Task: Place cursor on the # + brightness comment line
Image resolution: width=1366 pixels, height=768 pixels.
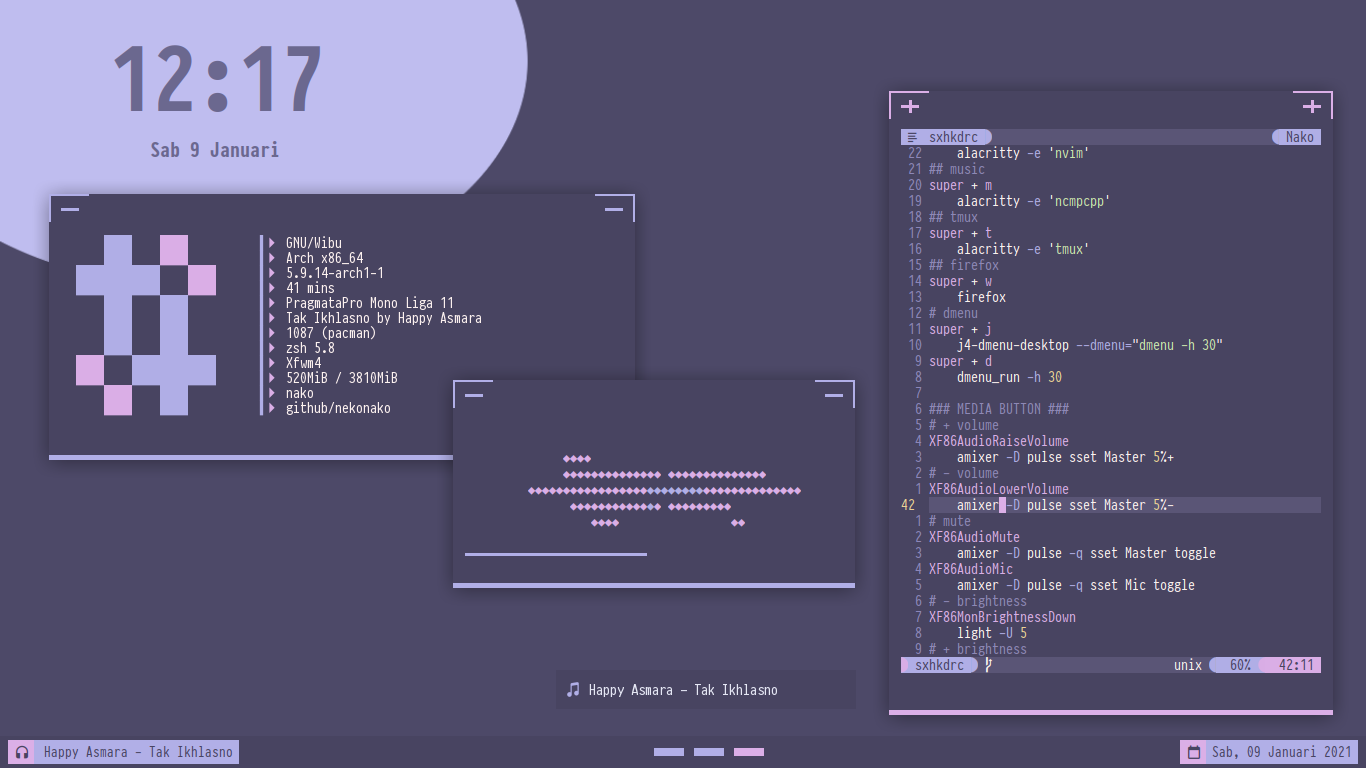Action: (978, 649)
